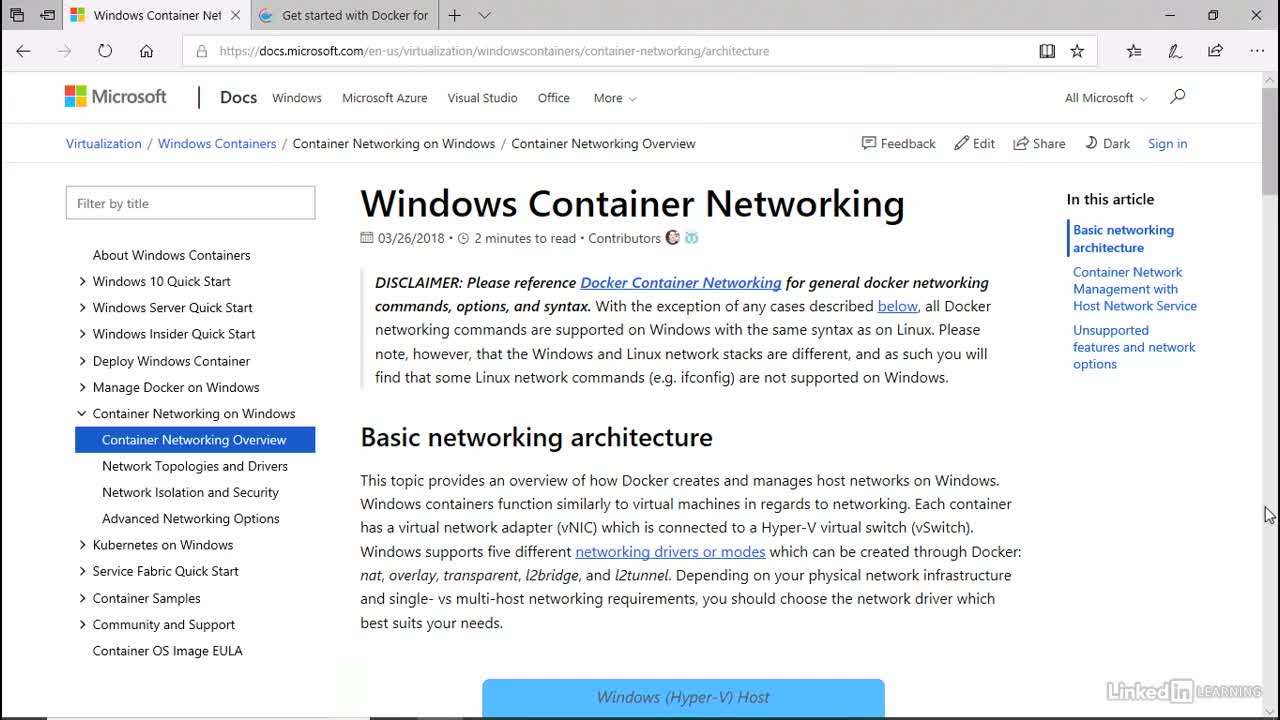Go to the browser Home icon
This screenshot has height=720, width=1280.
point(146,51)
